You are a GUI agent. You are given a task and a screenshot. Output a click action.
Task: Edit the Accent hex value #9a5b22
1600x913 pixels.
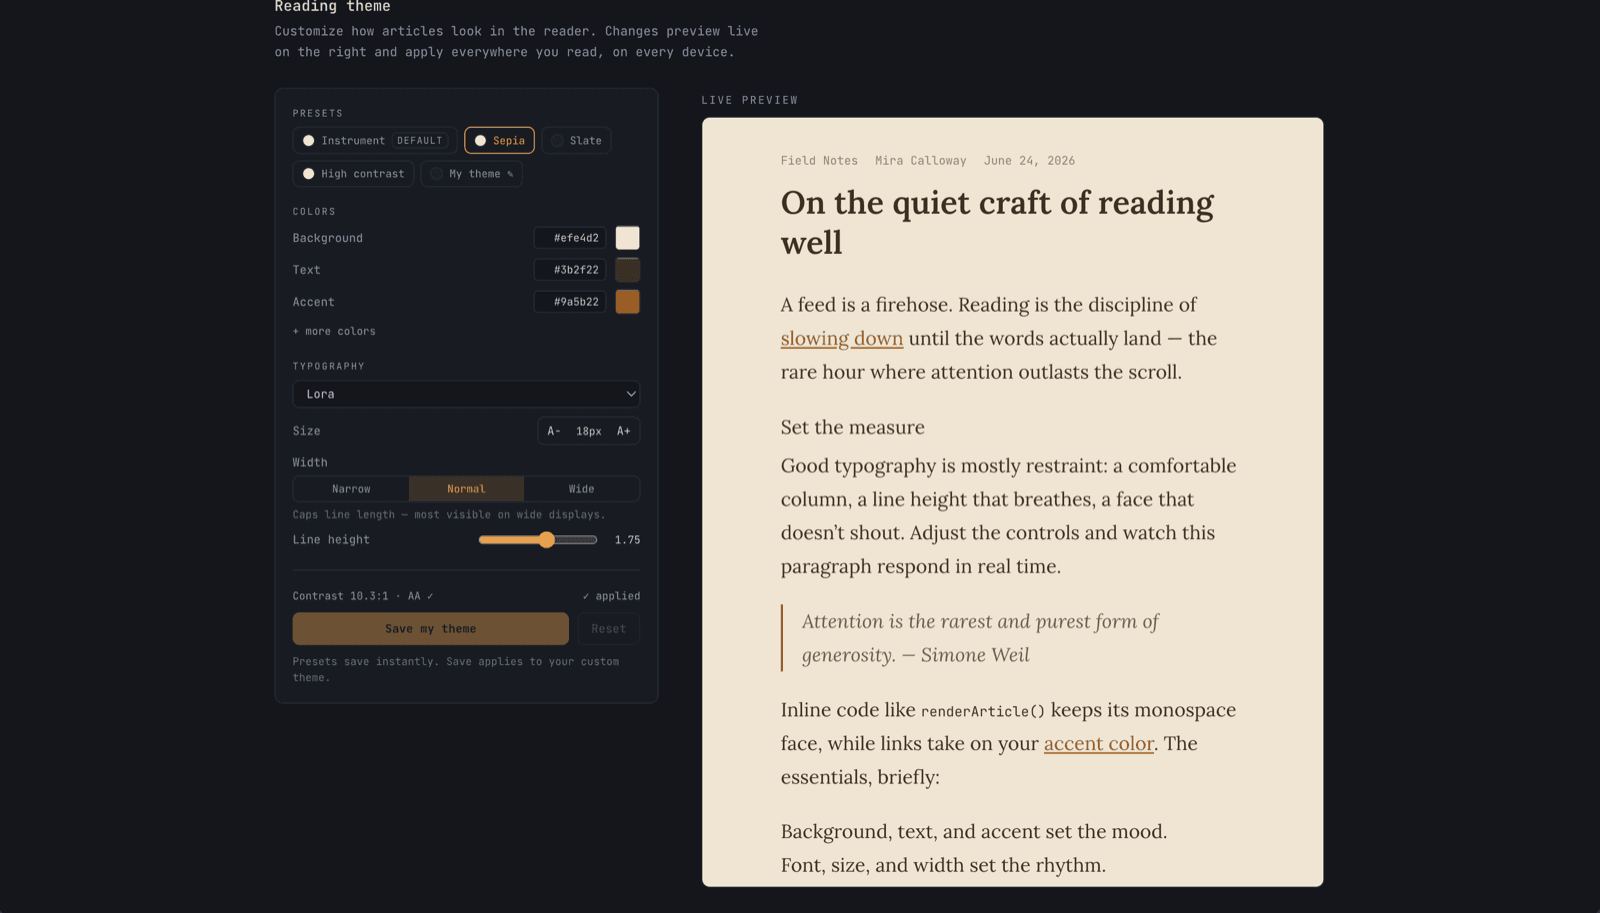tap(570, 302)
